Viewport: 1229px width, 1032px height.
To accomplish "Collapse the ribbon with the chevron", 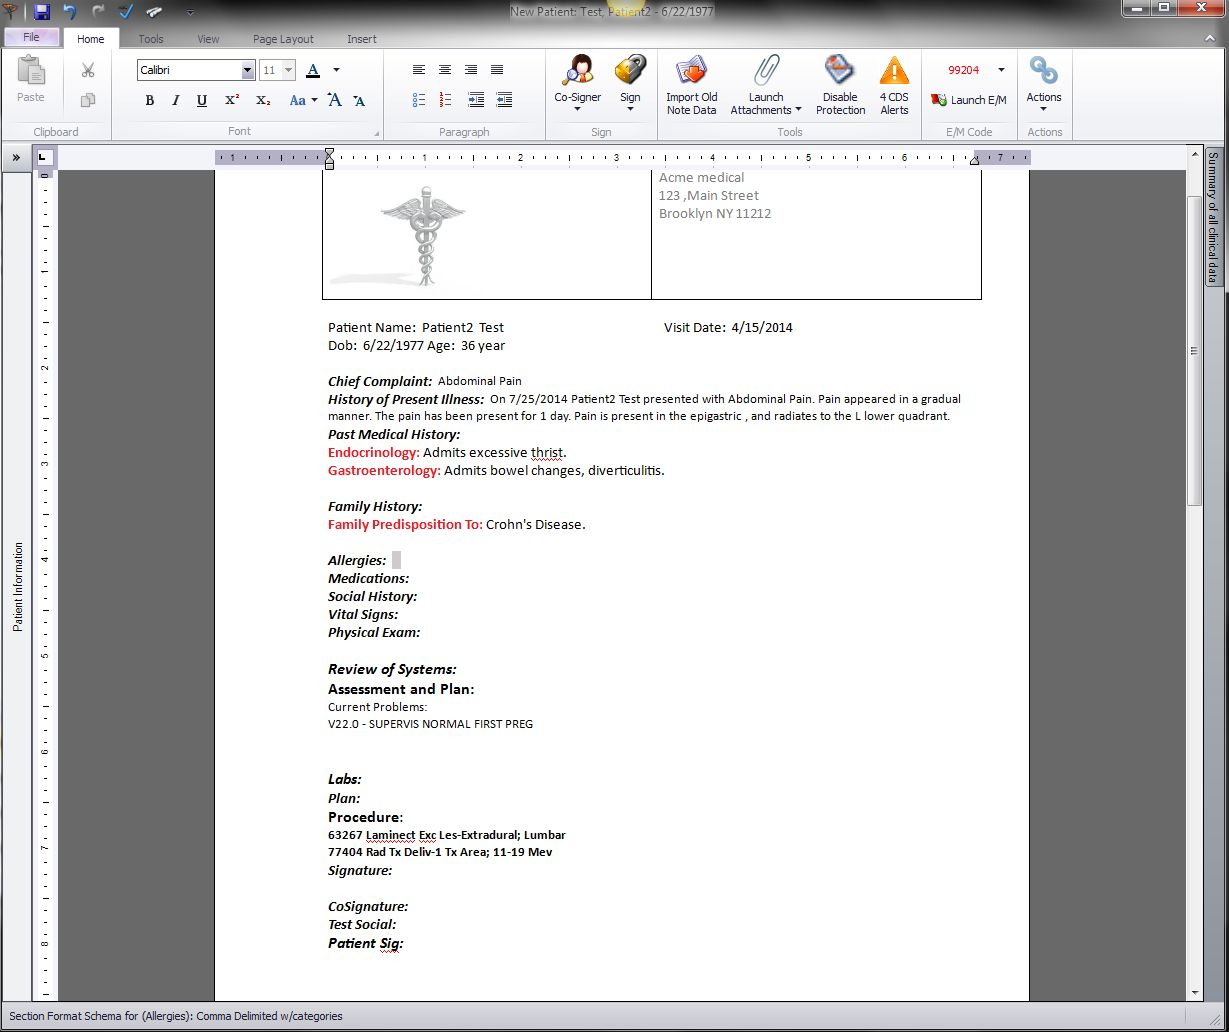I will point(1210,38).
